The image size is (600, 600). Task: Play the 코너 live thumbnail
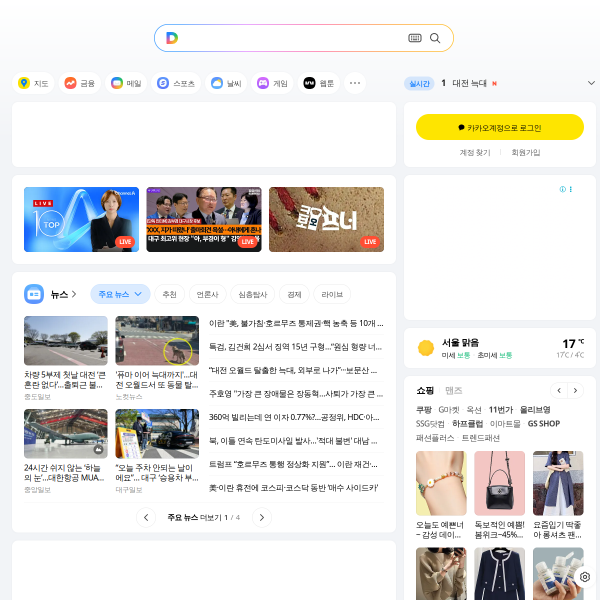click(x=326, y=219)
